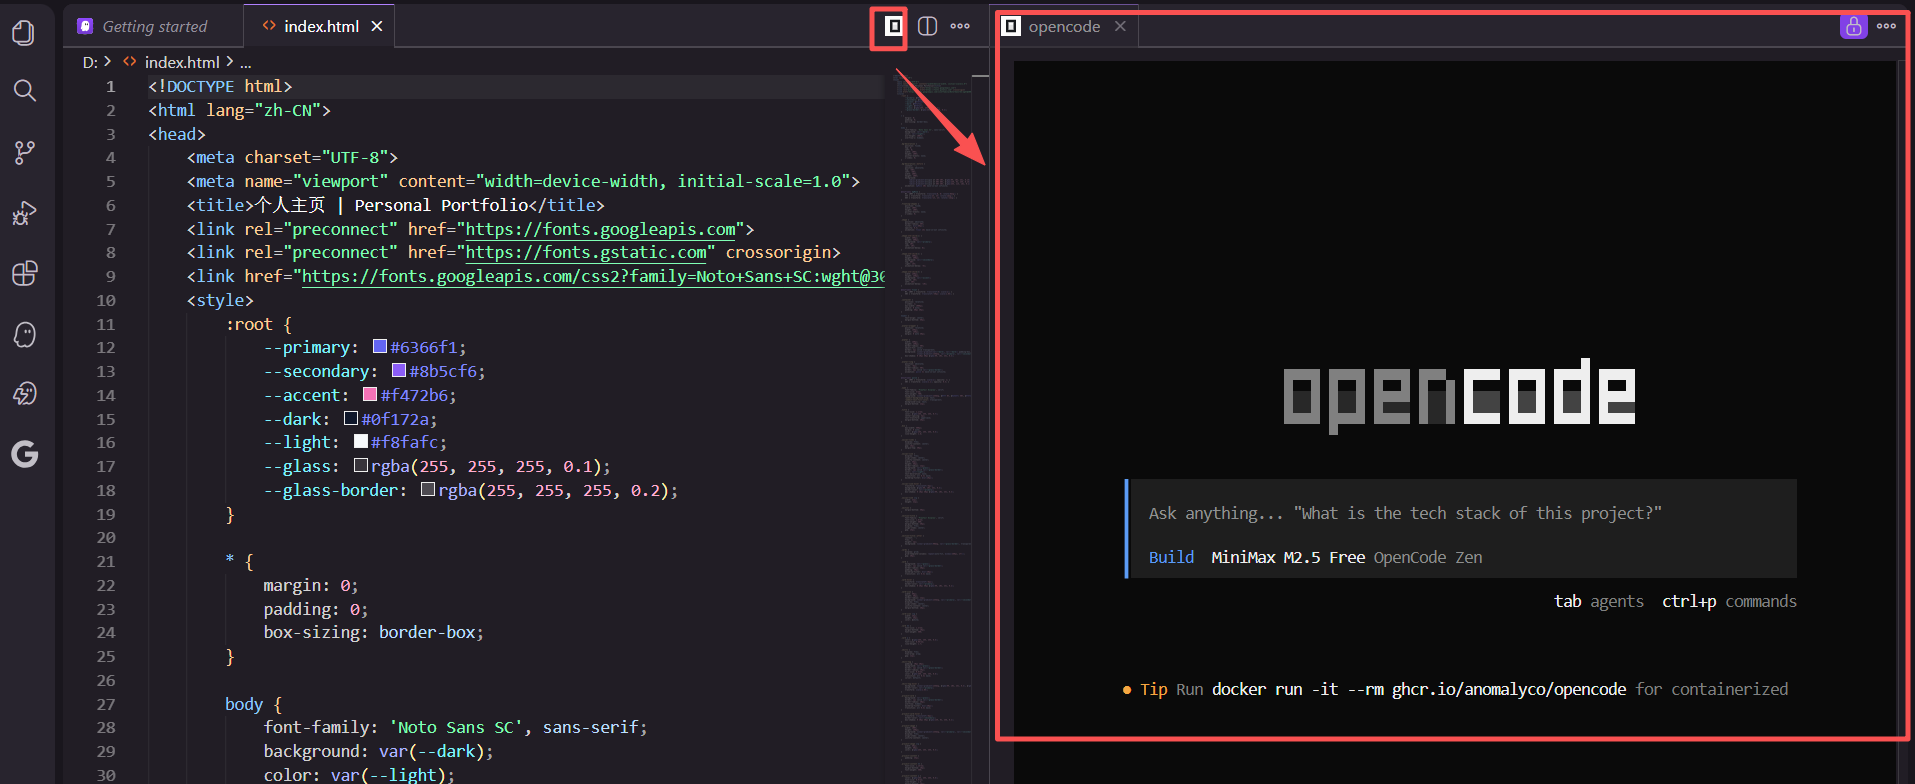
Task: Split the editor right
Action: click(928, 27)
